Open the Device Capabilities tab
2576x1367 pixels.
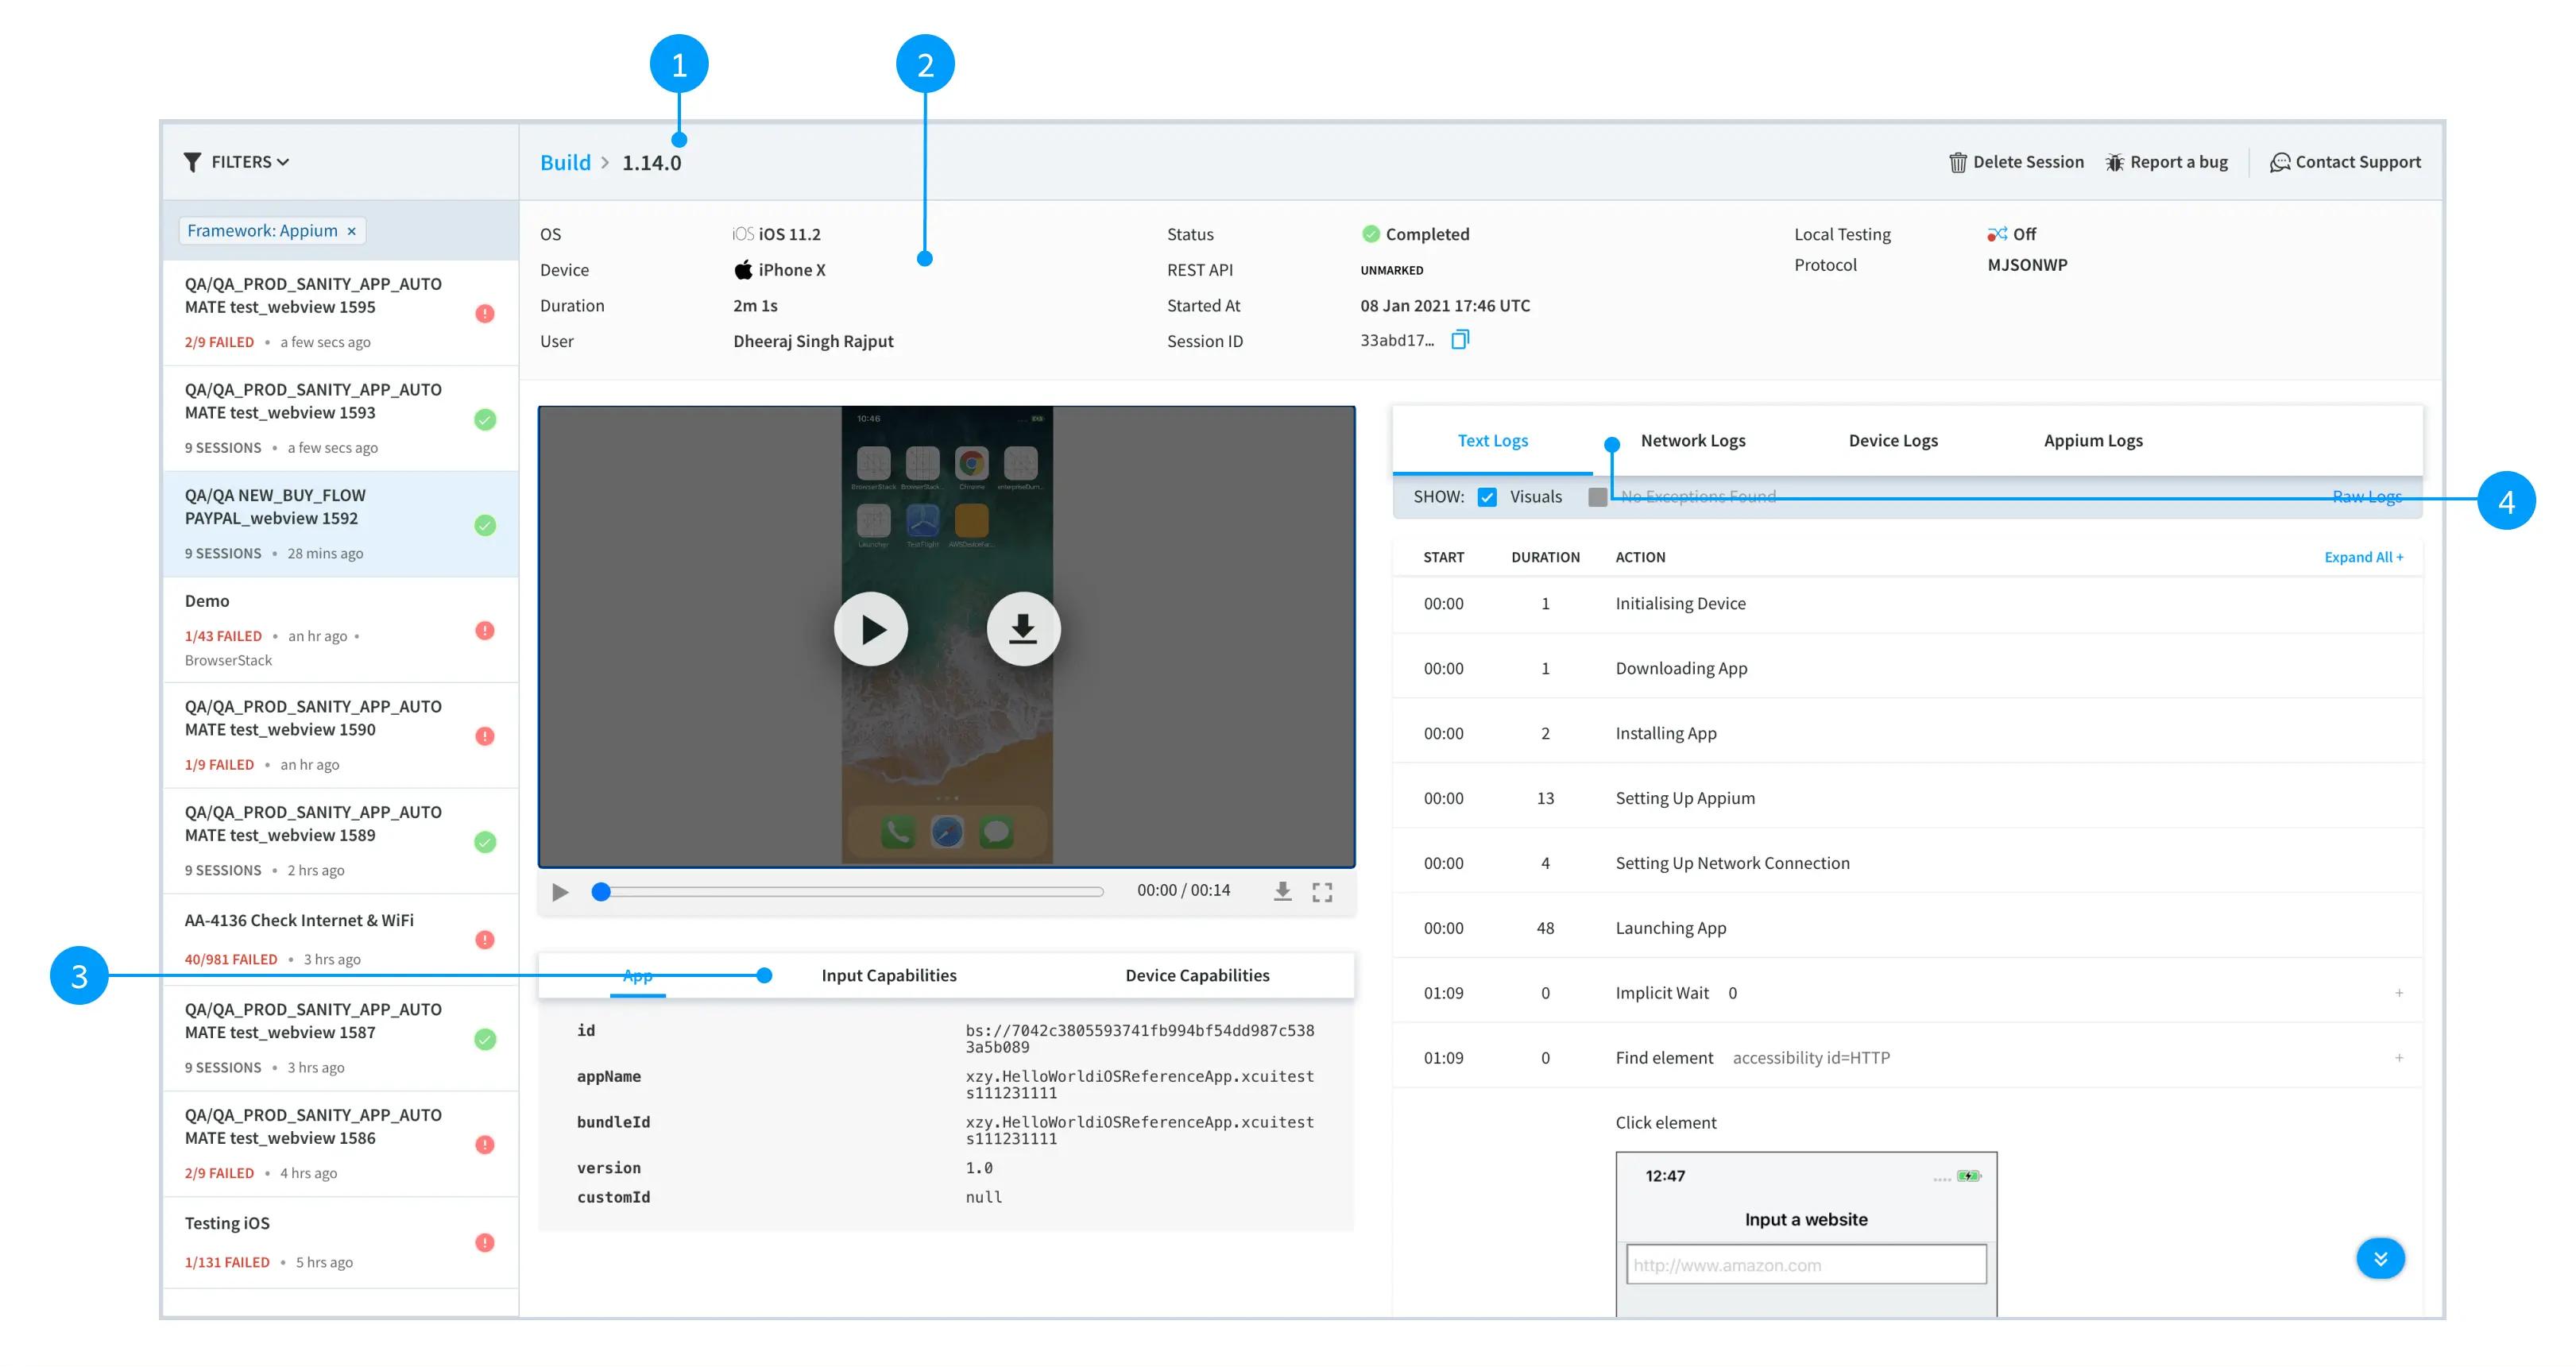pos(1196,975)
